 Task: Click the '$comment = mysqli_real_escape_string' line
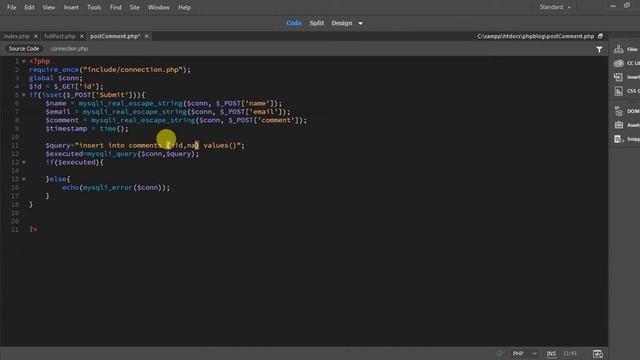click(x=176, y=120)
